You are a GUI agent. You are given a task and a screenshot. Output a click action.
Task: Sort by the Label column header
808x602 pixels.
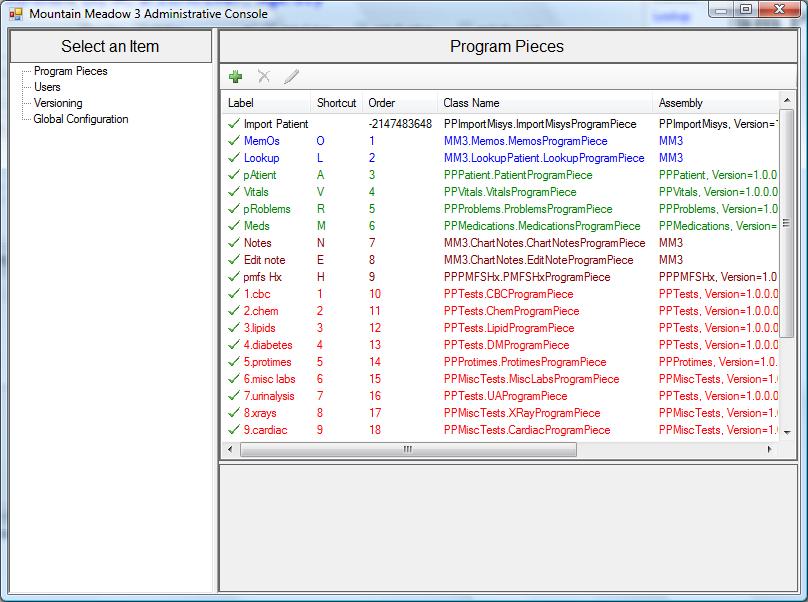[266, 103]
